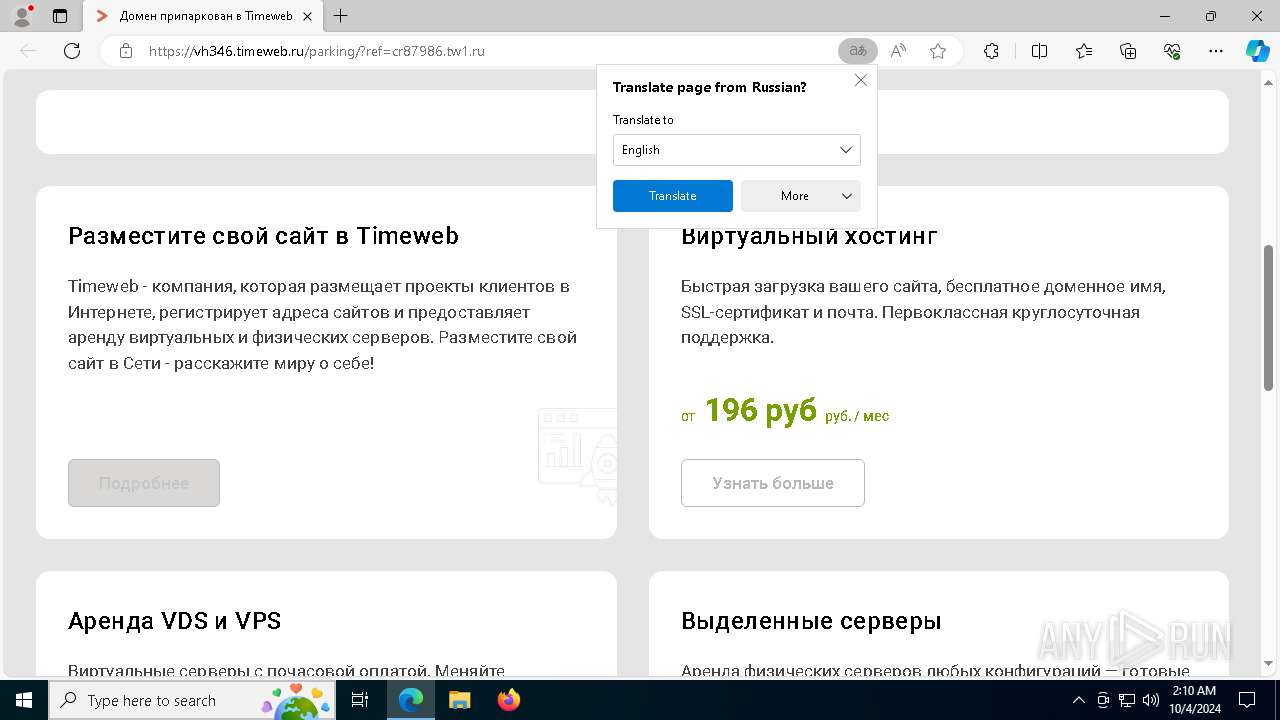Open browser Extensions icon
Image resolution: width=1280 pixels, height=720 pixels.
pos(991,51)
